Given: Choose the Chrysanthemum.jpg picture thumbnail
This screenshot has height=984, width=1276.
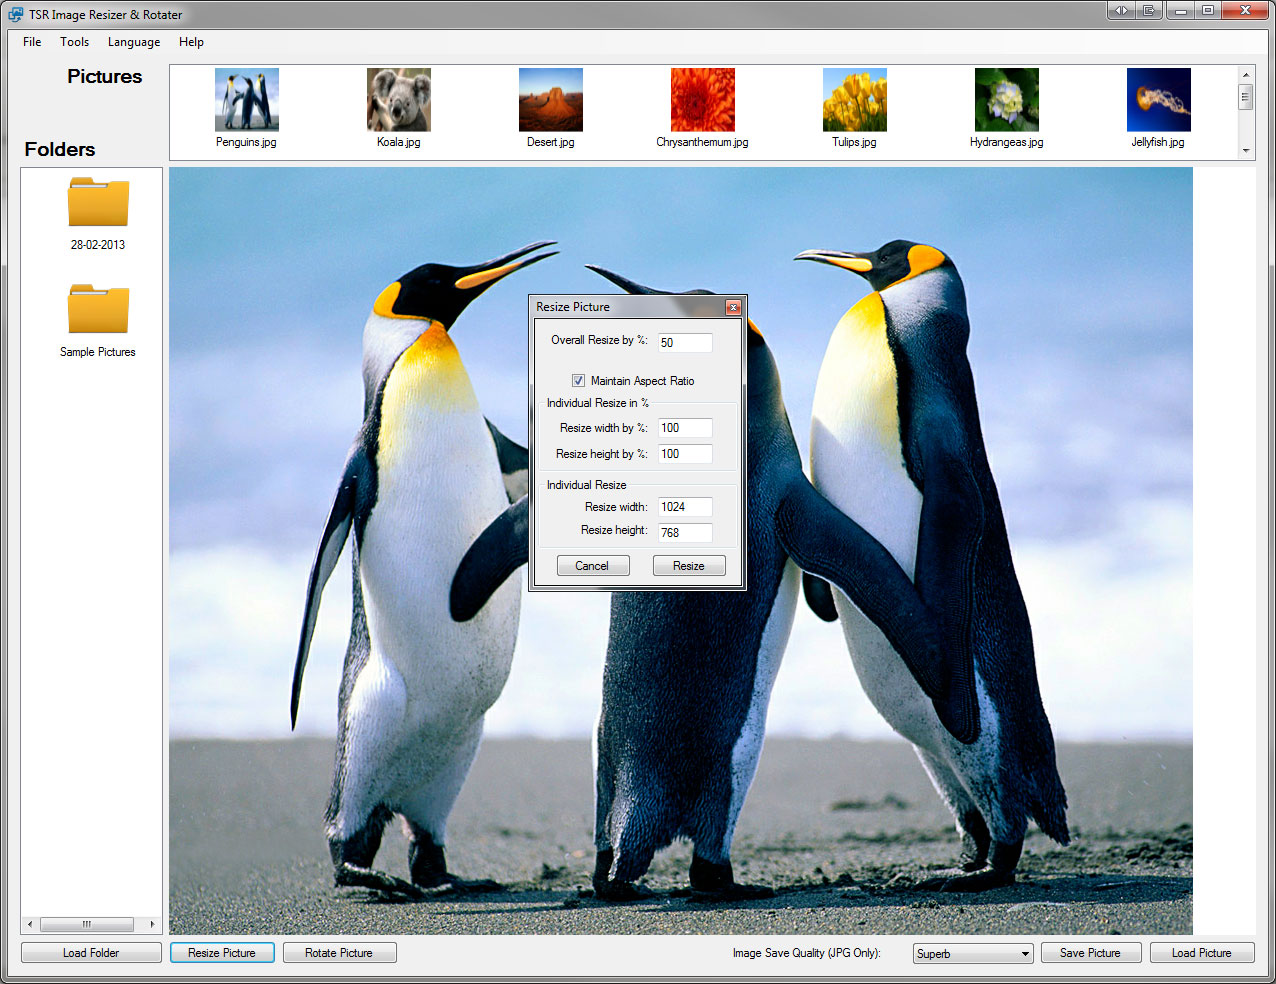Looking at the screenshot, I should click(702, 100).
